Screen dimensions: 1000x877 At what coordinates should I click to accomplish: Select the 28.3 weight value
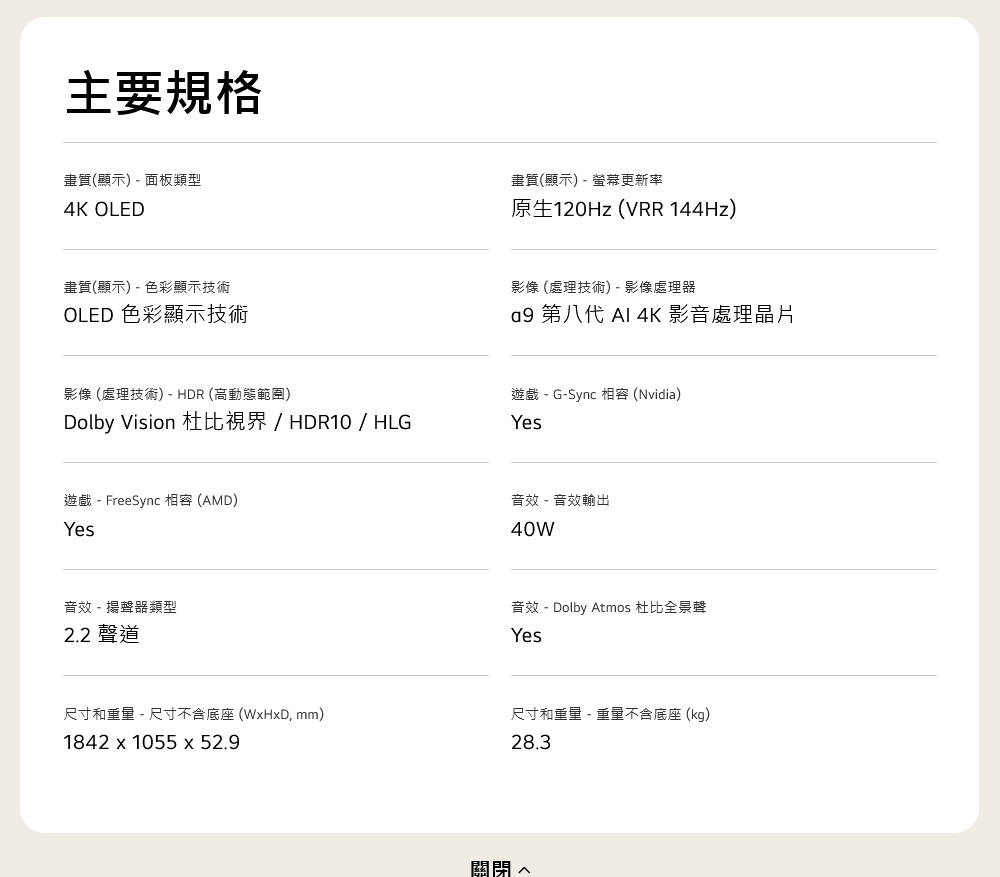tap(530, 742)
